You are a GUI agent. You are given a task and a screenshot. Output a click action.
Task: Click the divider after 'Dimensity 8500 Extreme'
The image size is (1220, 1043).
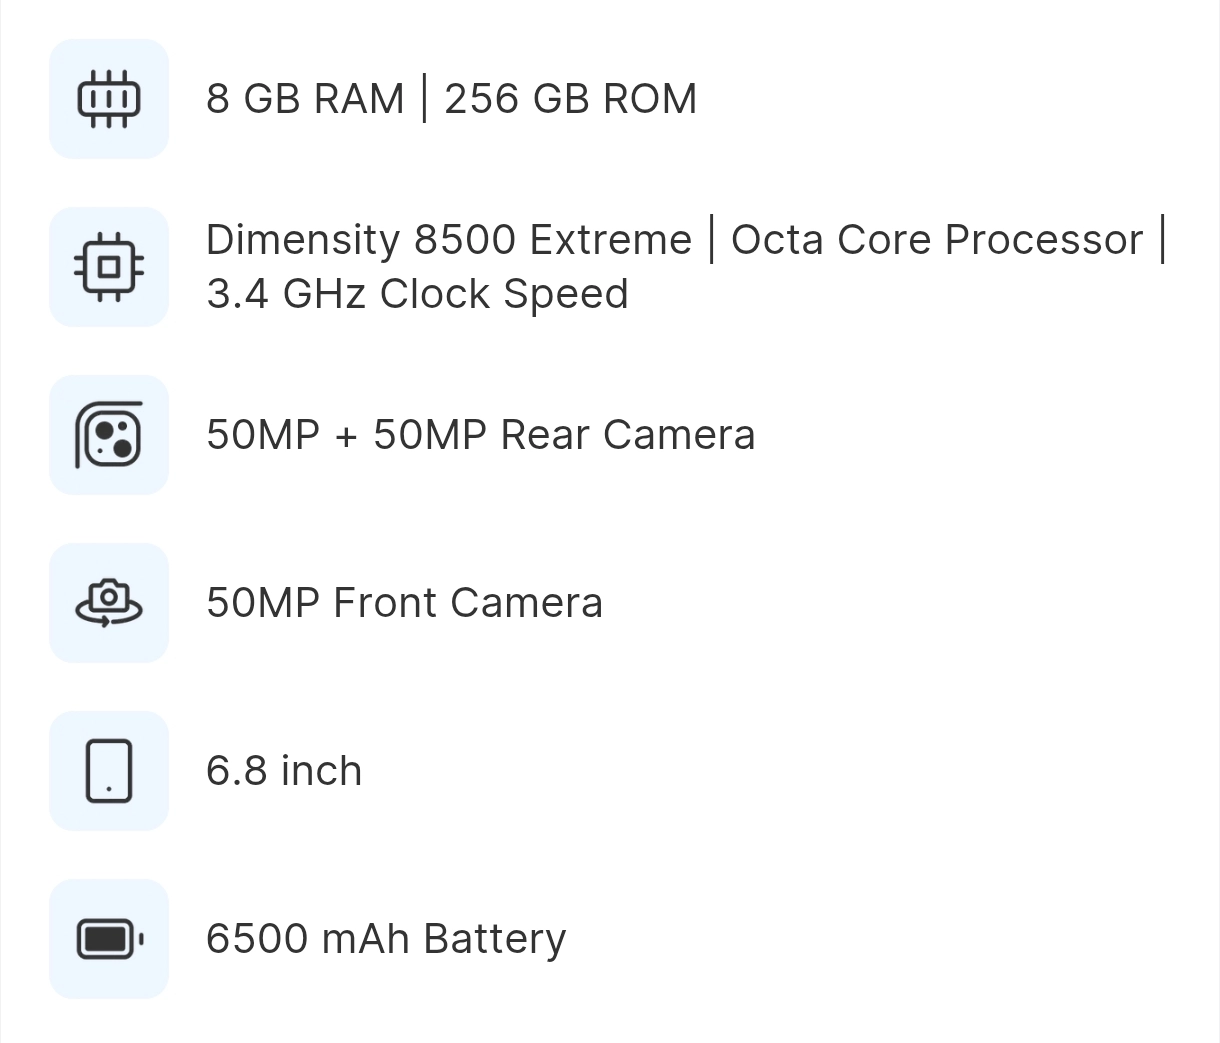(x=712, y=240)
